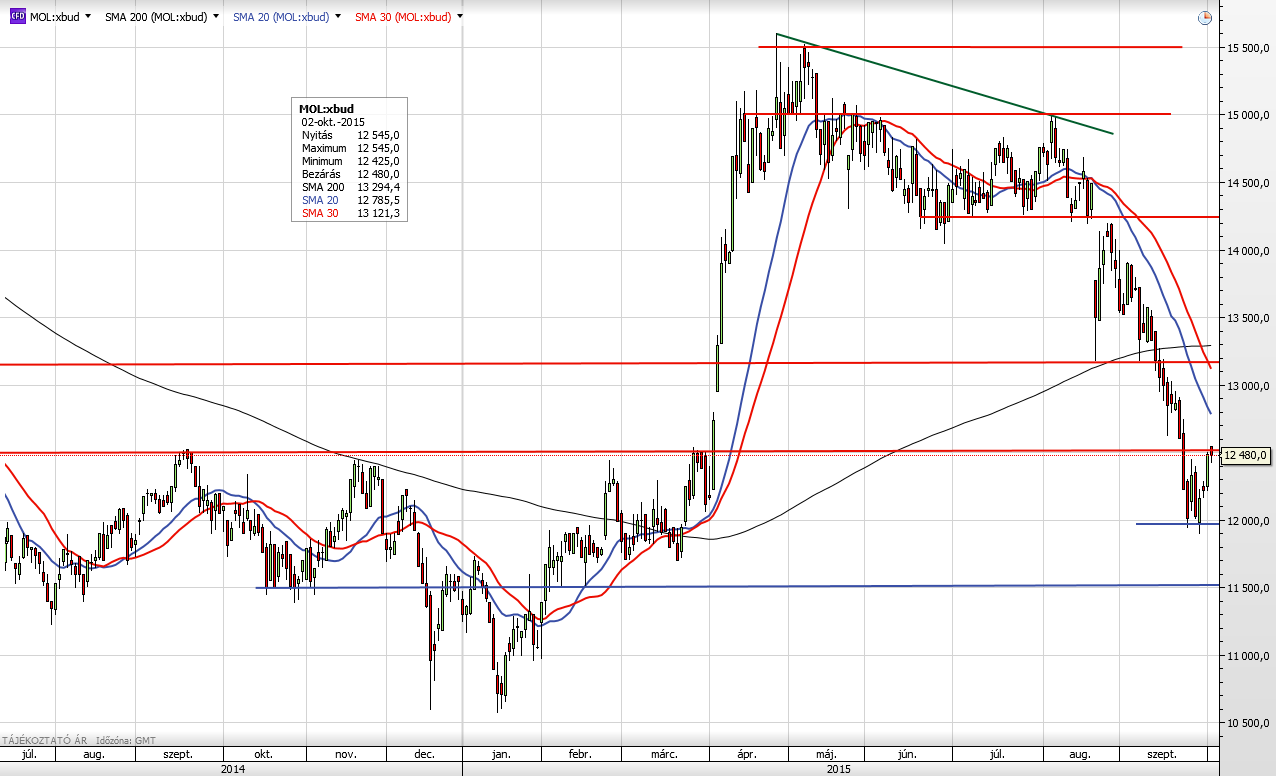
Task: Click the current price tag 12 480,0
Action: (1246, 456)
